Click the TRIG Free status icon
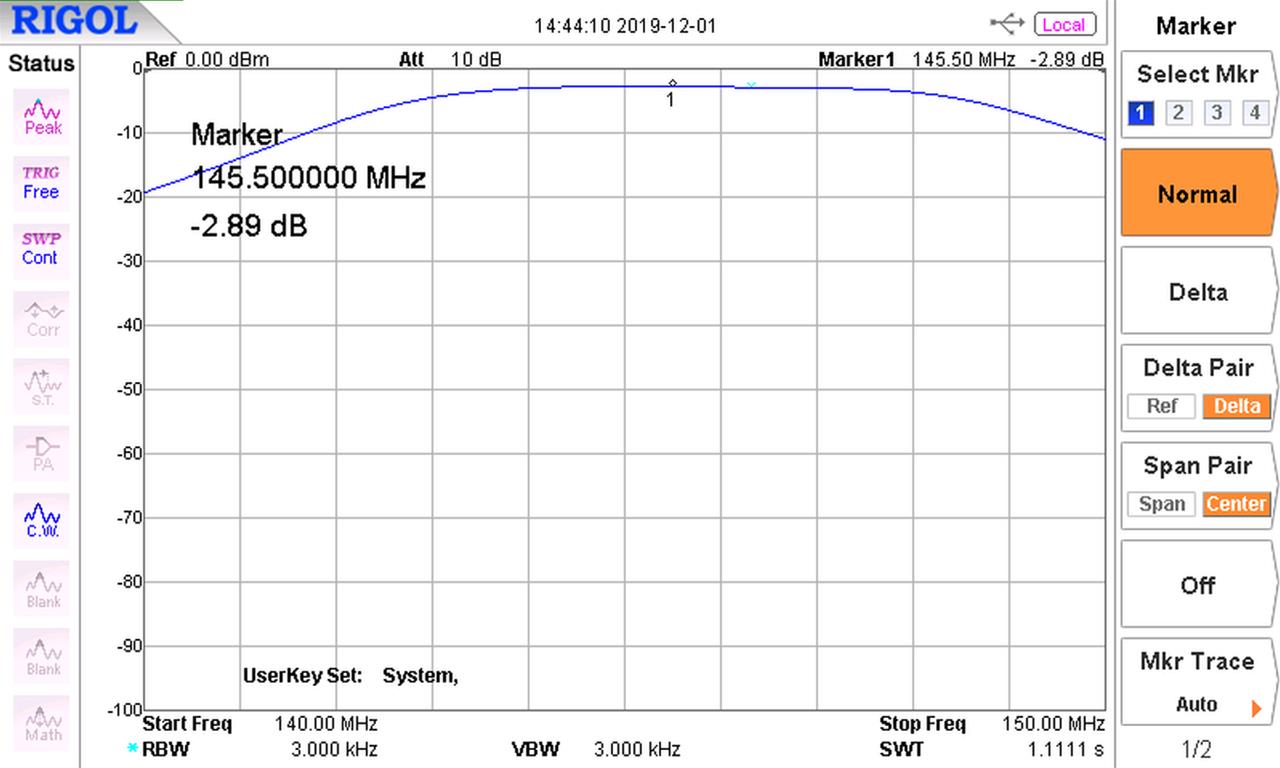The image size is (1280, 768). (x=40, y=182)
